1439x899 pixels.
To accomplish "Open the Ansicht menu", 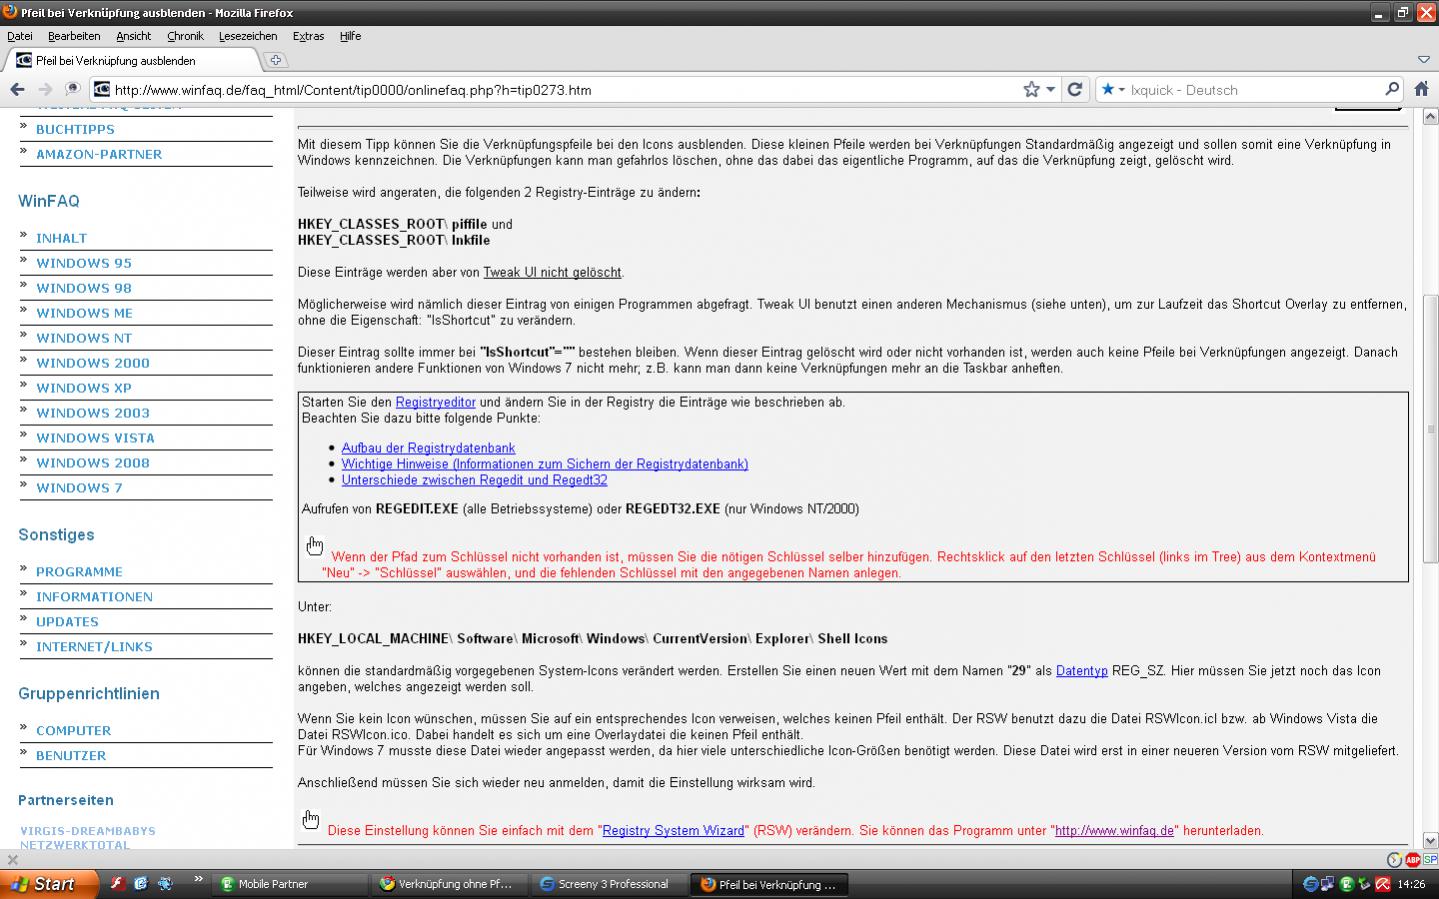I will click(x=133, y=36).
